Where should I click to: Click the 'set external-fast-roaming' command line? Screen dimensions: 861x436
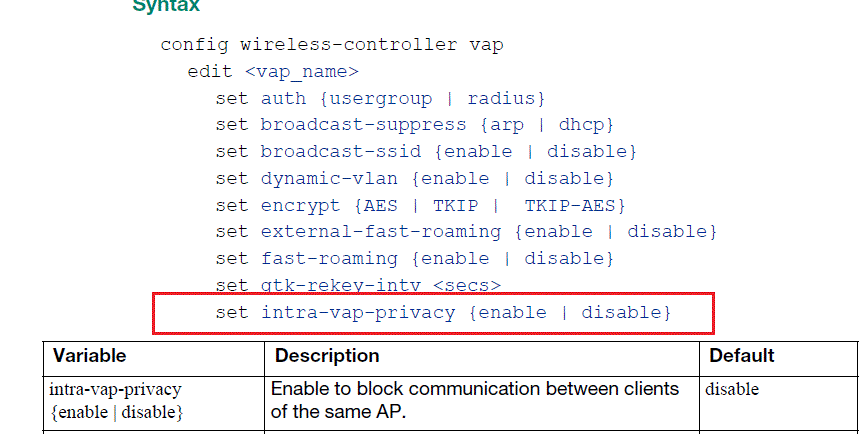467,232
